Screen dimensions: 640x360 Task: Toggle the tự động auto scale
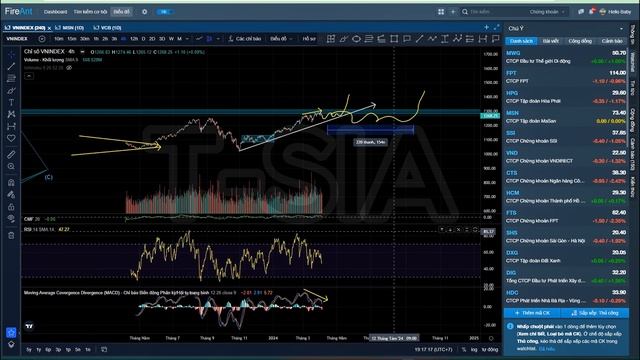tap(490, 350)
